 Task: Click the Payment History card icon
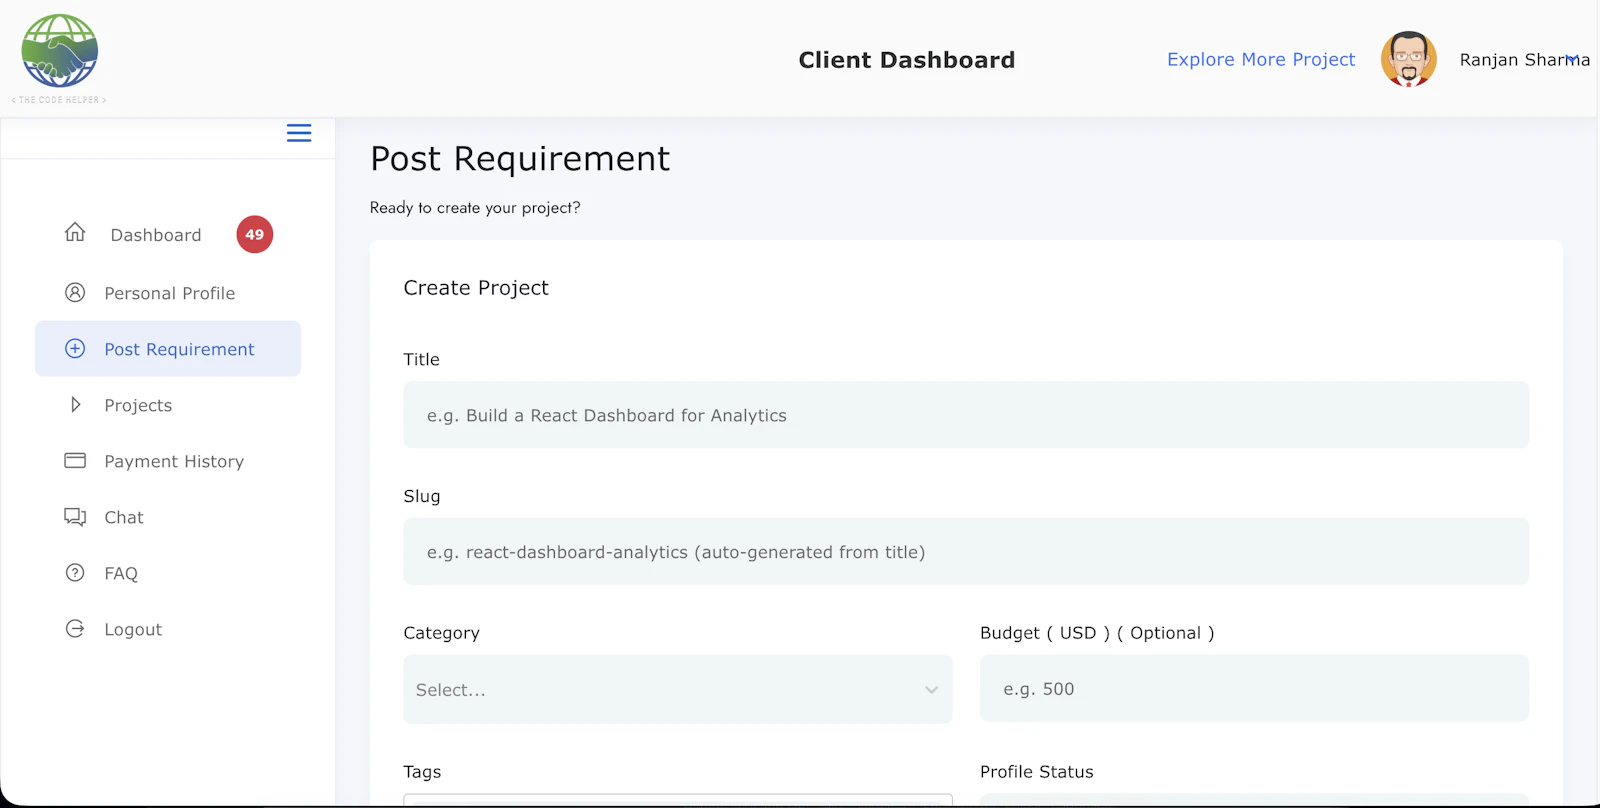click(x=75, y=460)
